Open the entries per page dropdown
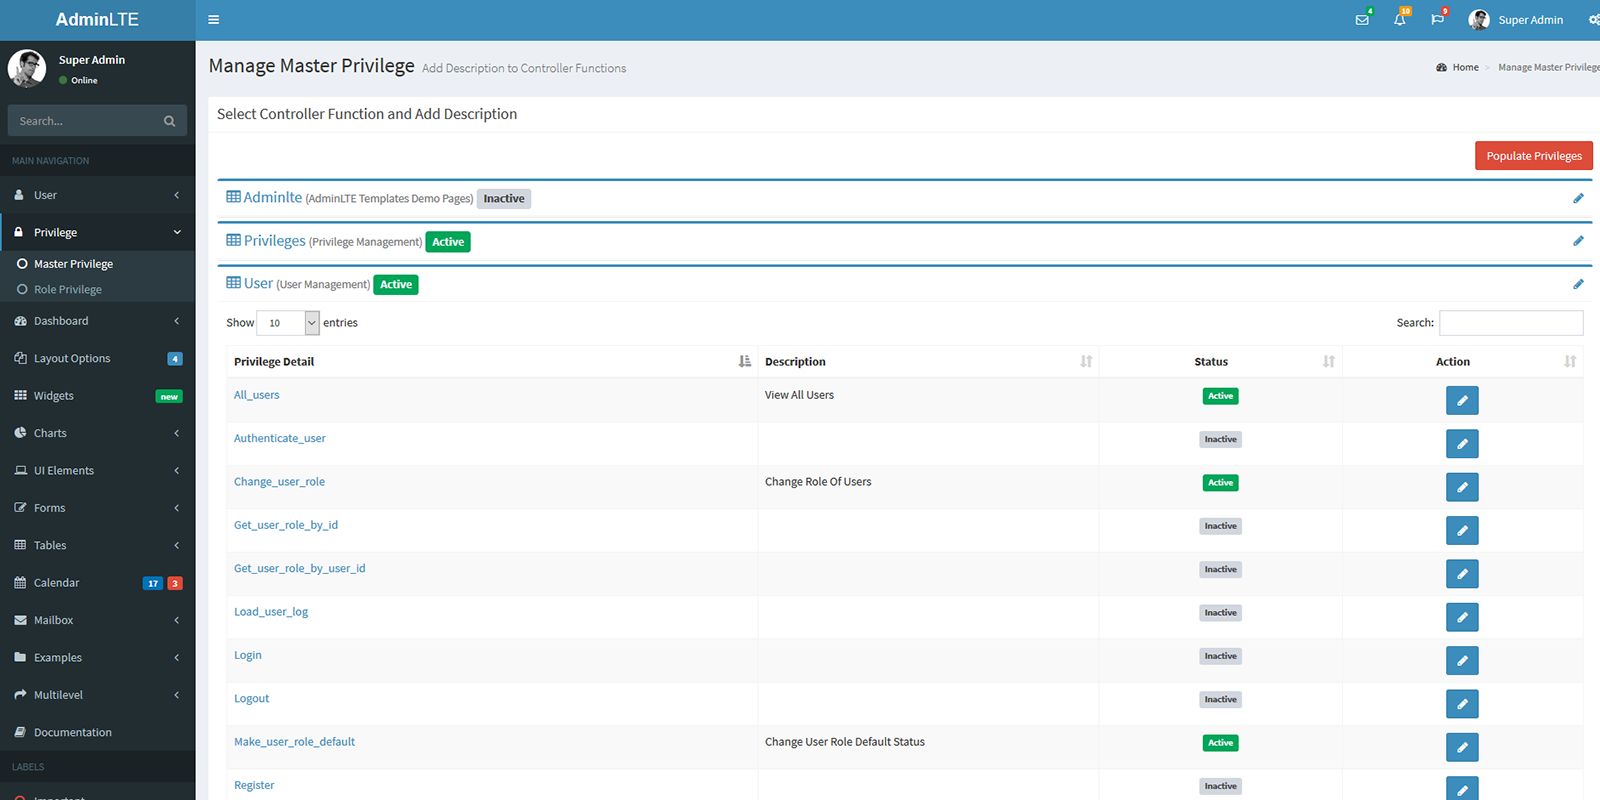This screenshot has height=800, width=1600. [x=287, y=323]
